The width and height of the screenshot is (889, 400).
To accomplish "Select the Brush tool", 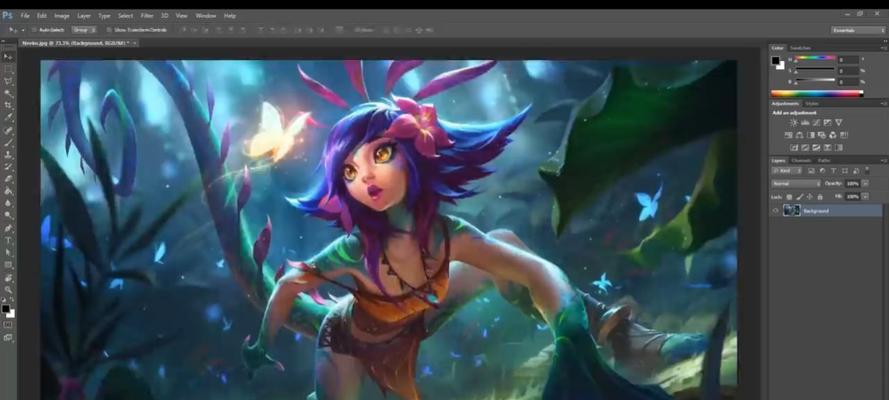I will point(9,142).
